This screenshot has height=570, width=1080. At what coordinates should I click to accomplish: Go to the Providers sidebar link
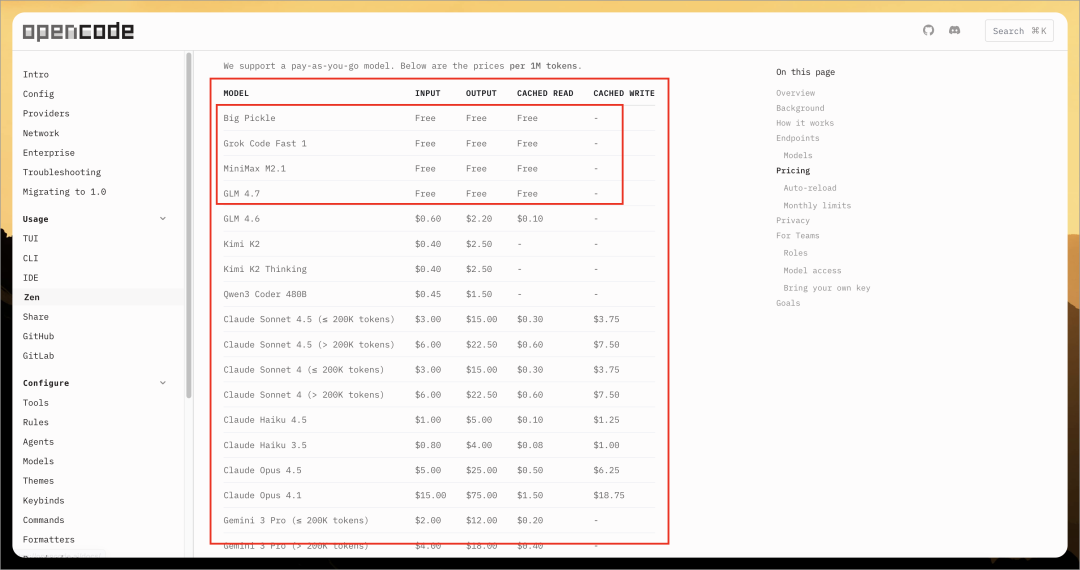tap(46, 114)
